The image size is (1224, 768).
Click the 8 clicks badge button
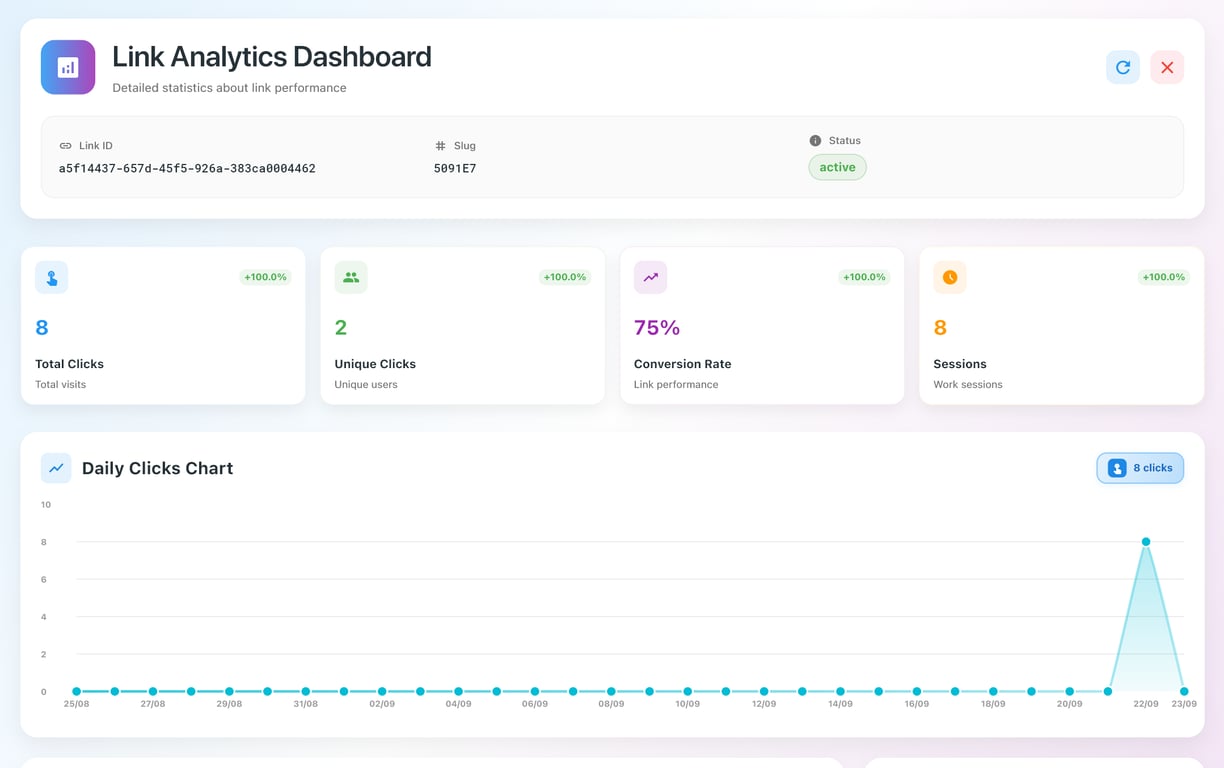pos(1140,468)
